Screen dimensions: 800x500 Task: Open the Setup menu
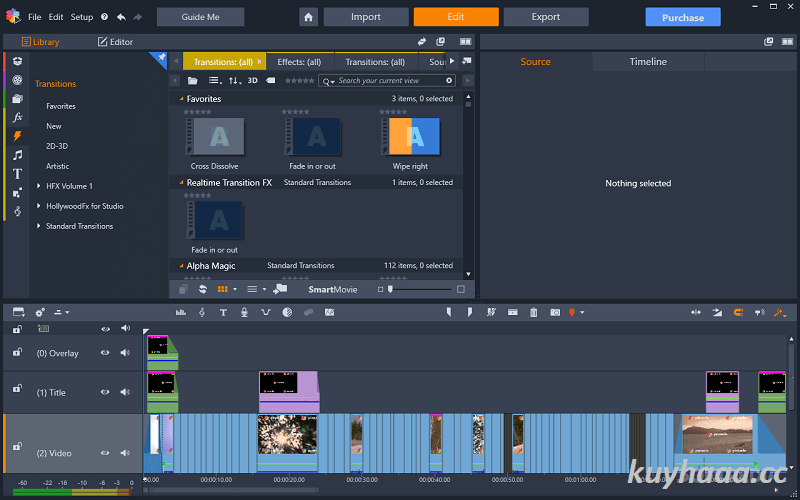click(82, 17)
